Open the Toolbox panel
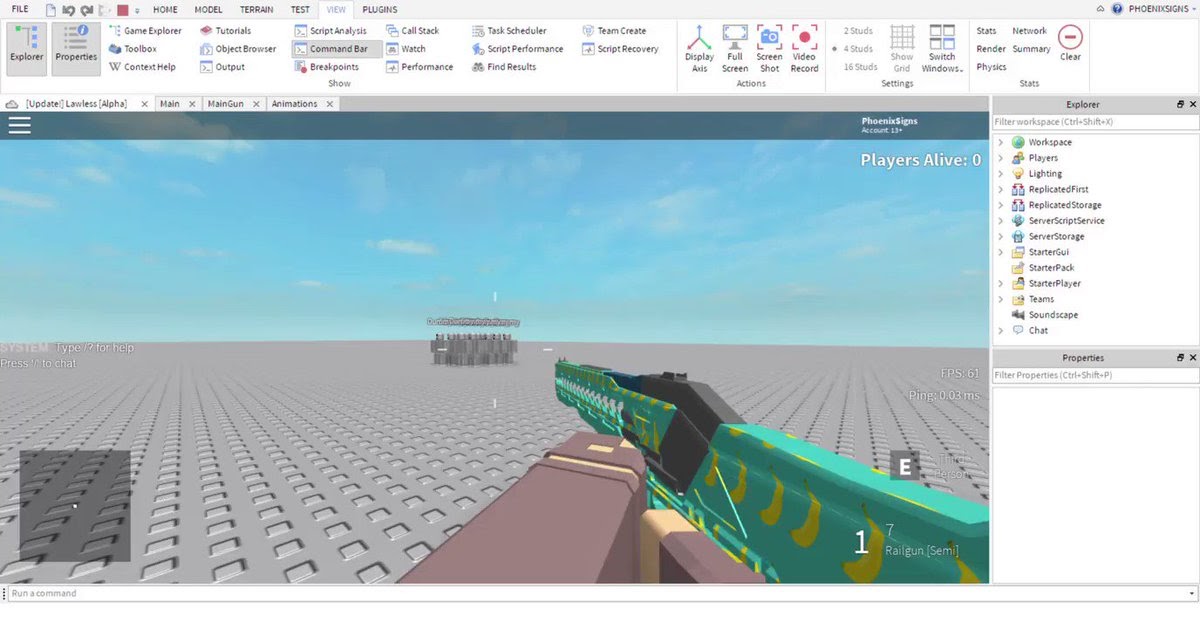The width and height of the screenshot is (1200, 628). (x=132, y=49)
